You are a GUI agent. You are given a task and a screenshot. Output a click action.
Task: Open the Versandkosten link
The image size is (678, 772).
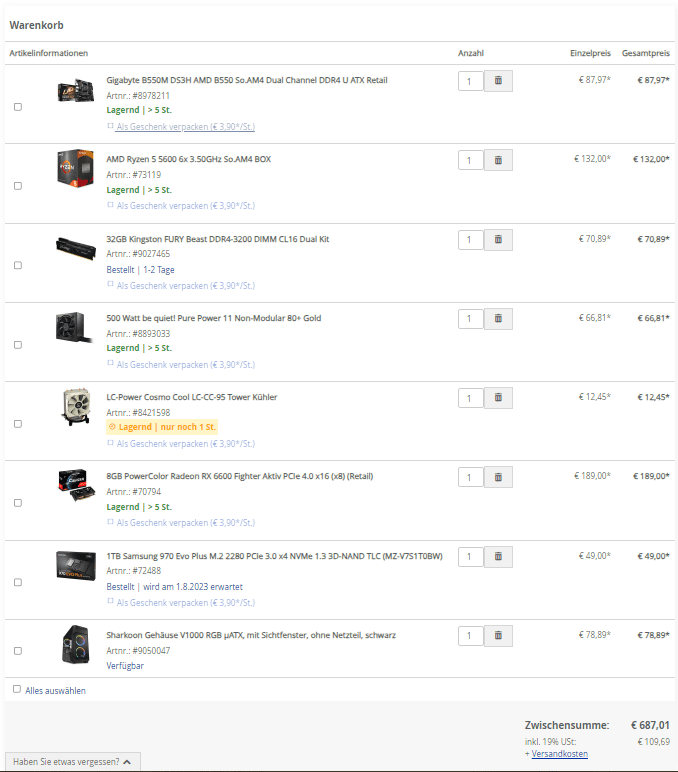click(x=559, y=754)
